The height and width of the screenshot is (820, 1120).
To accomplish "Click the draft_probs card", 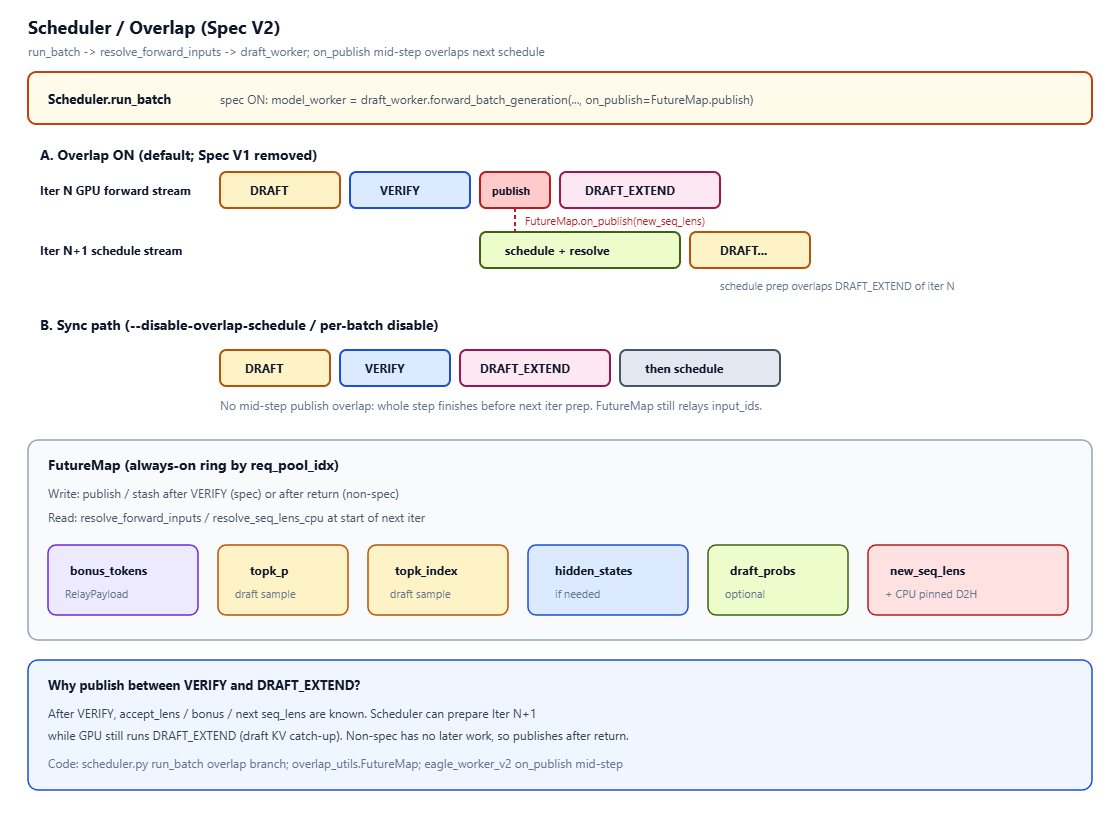I will [778, 580].
